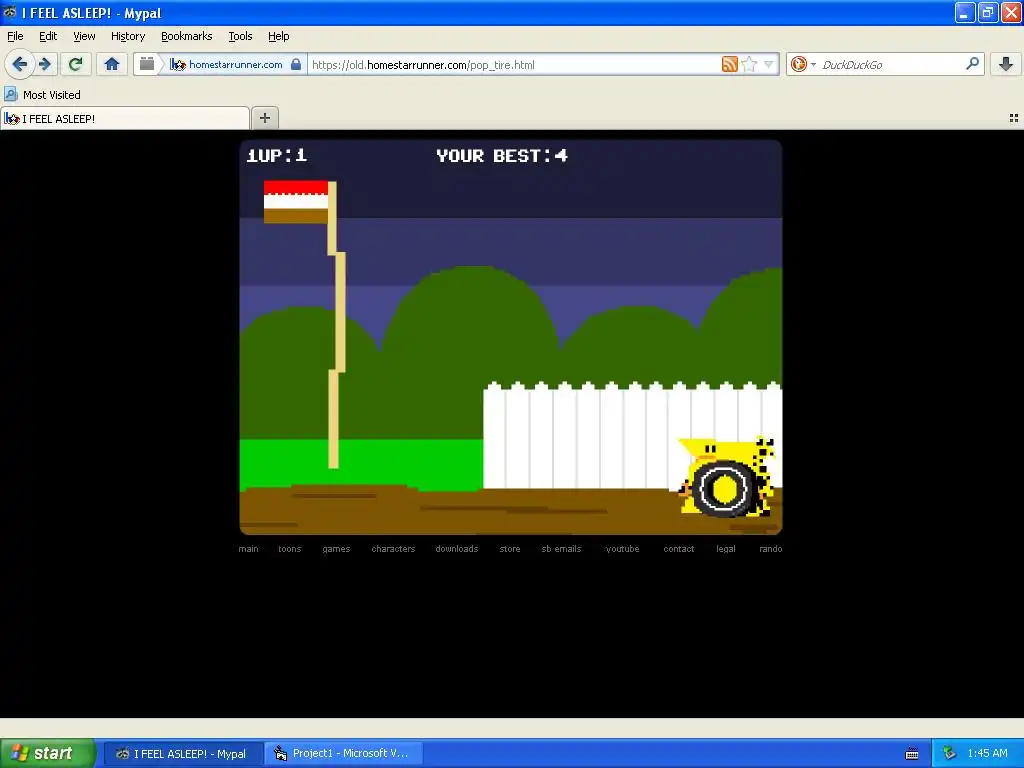Click the padlock security icon

point(296,64)
